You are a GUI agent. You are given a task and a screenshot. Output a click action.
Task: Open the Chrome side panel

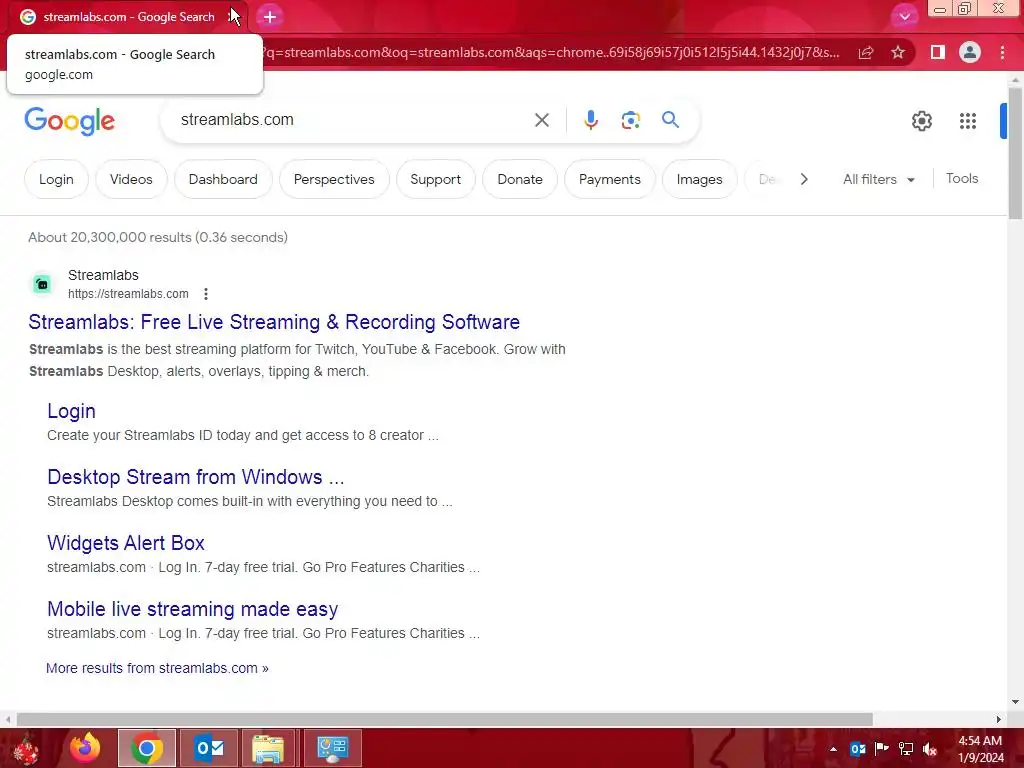click(x=938, y=52)
